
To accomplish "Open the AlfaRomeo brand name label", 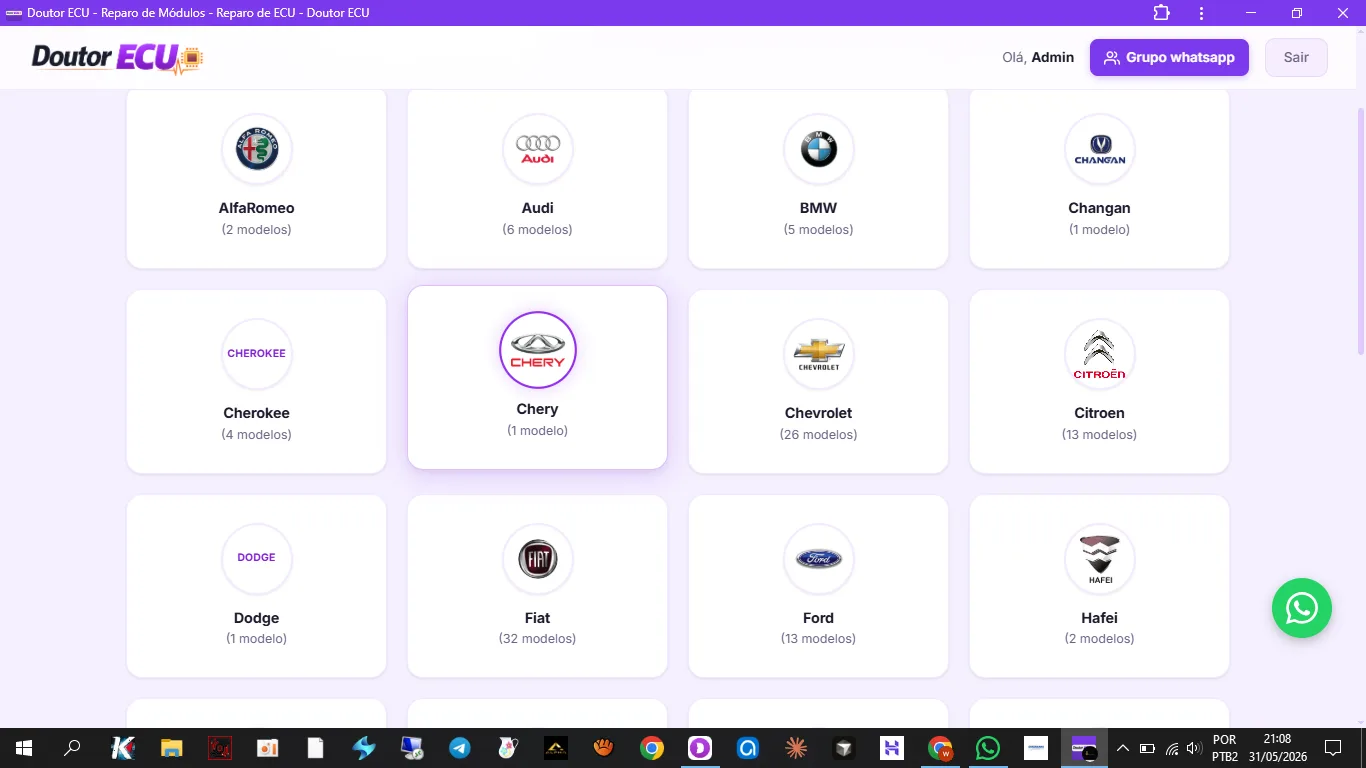I will pyautogui.click(x=257, y=208).
